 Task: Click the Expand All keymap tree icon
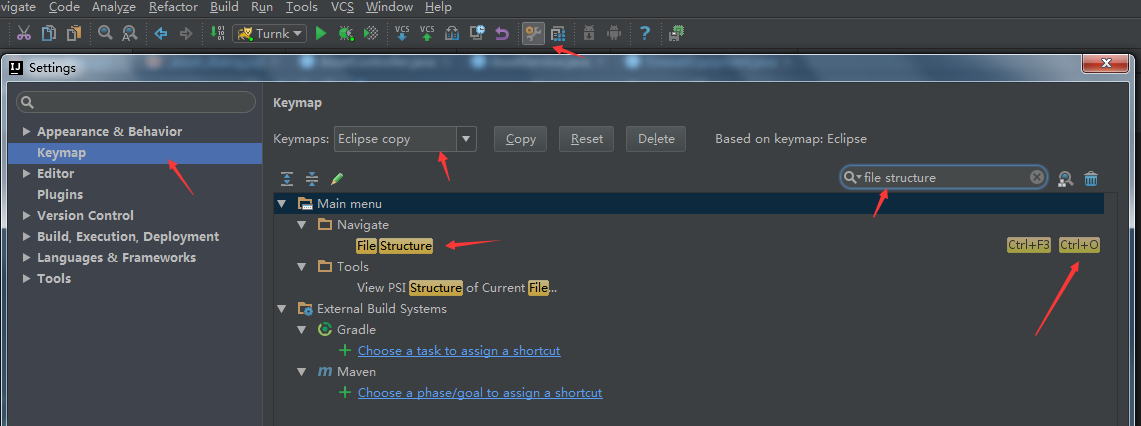287,178
